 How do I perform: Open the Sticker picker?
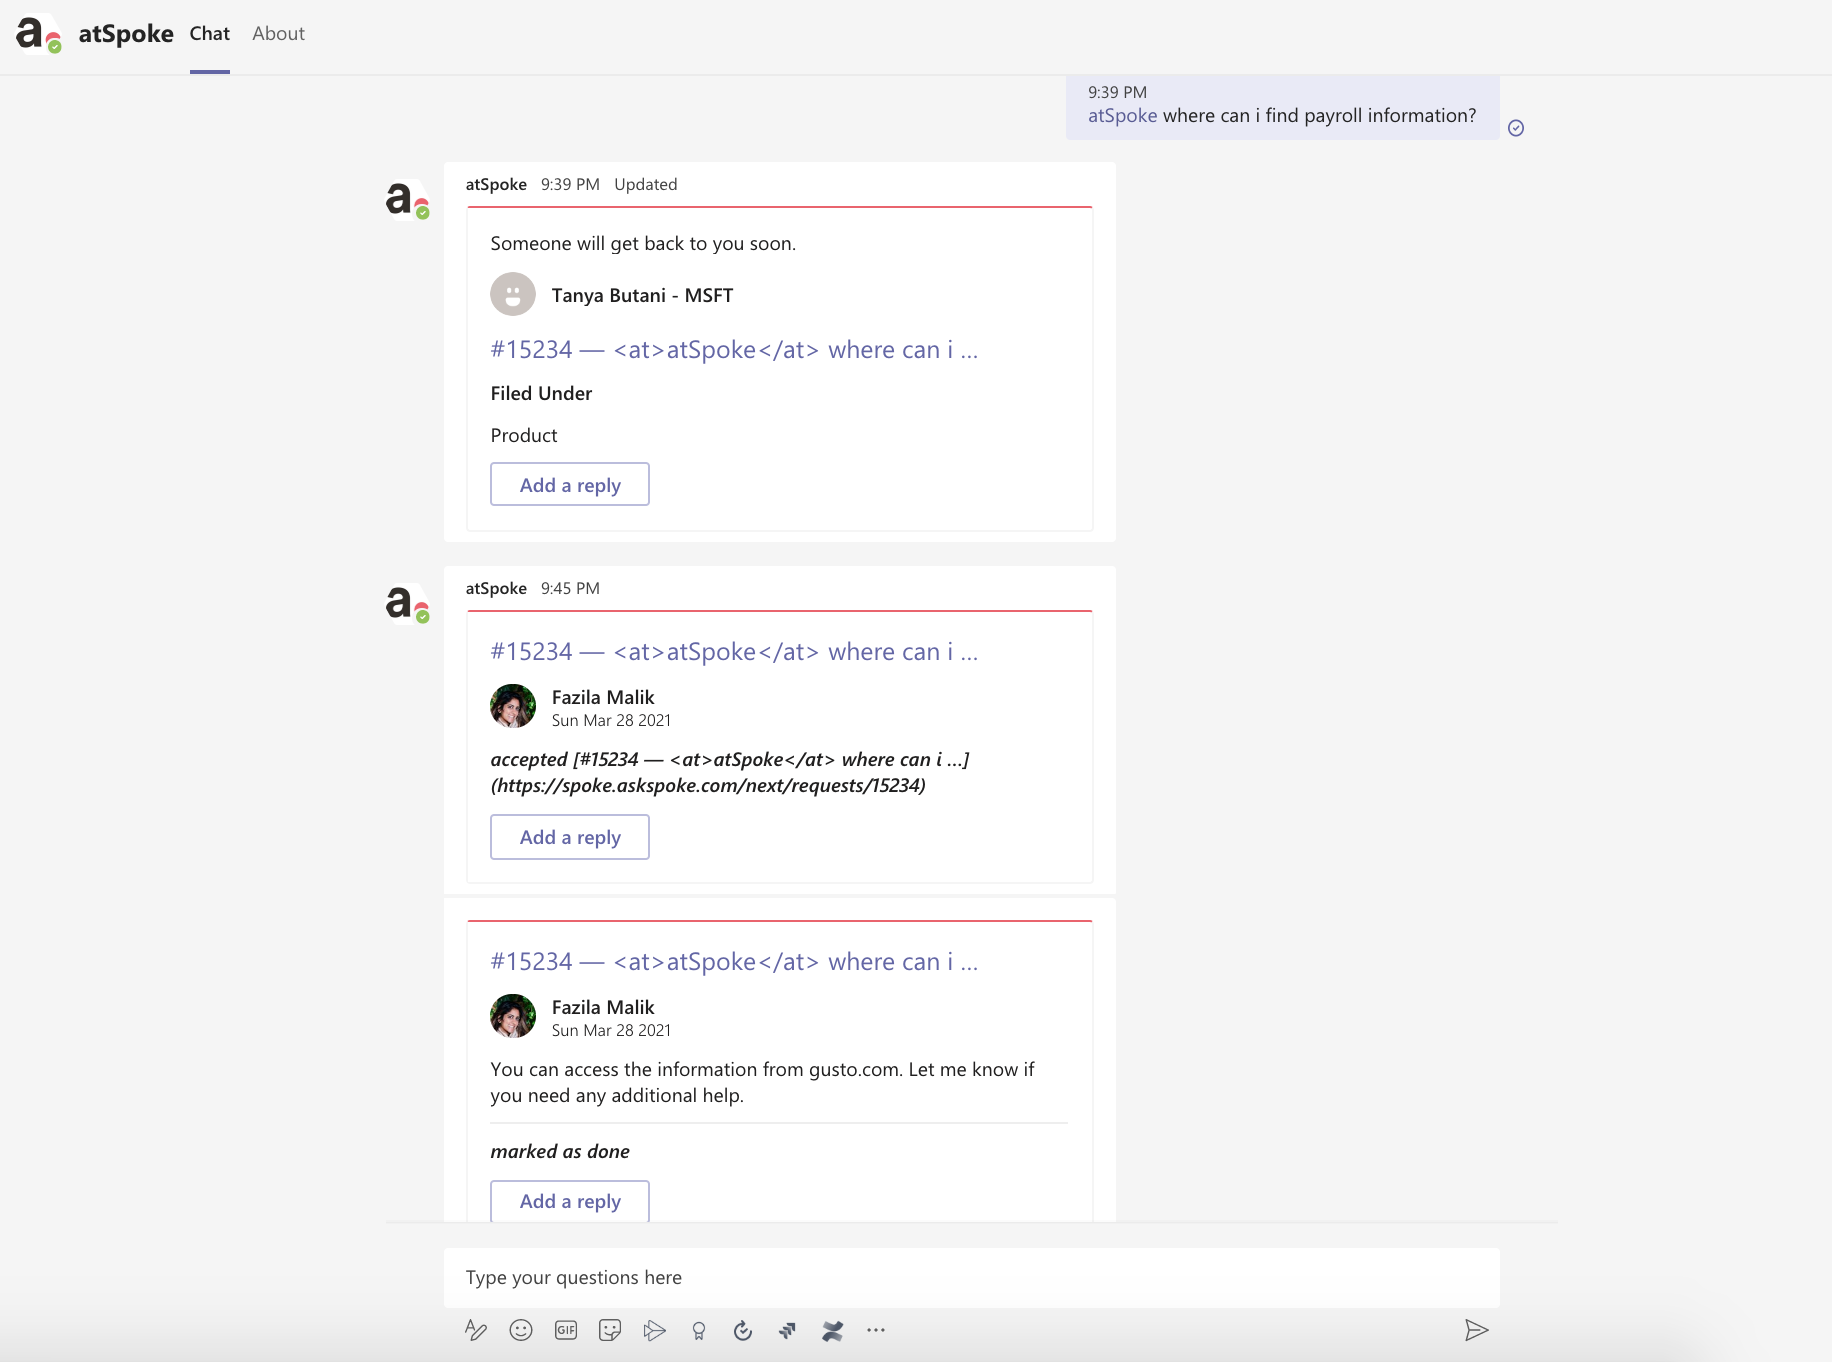610,1330
